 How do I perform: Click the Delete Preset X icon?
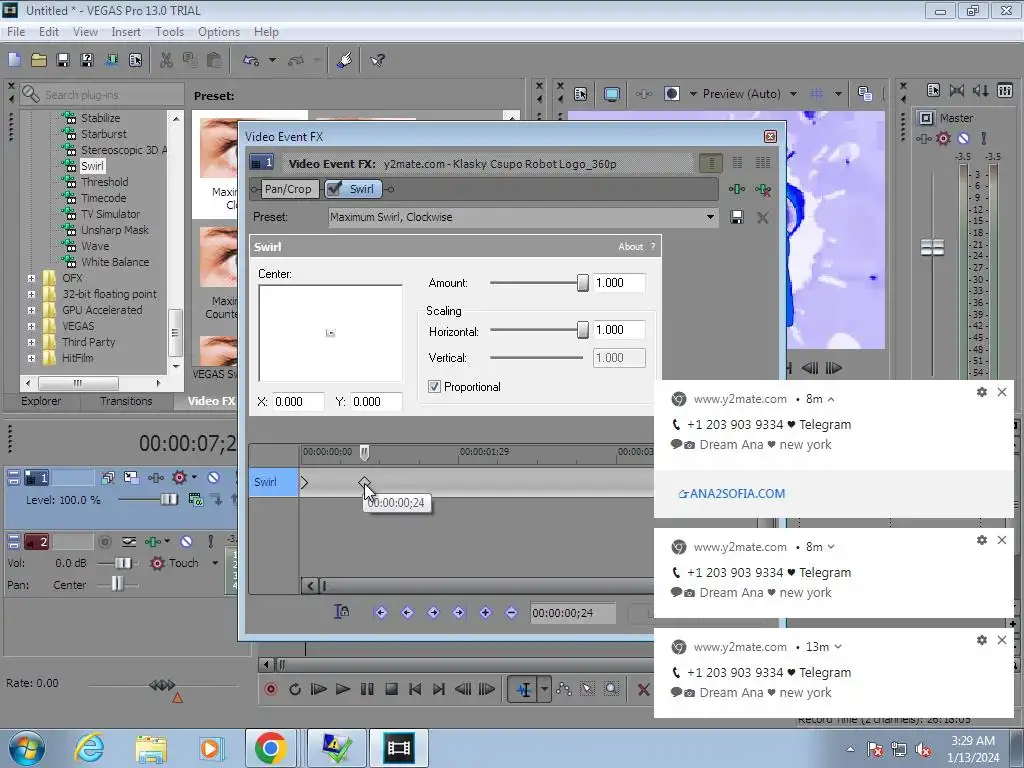[x=762, y=217]
